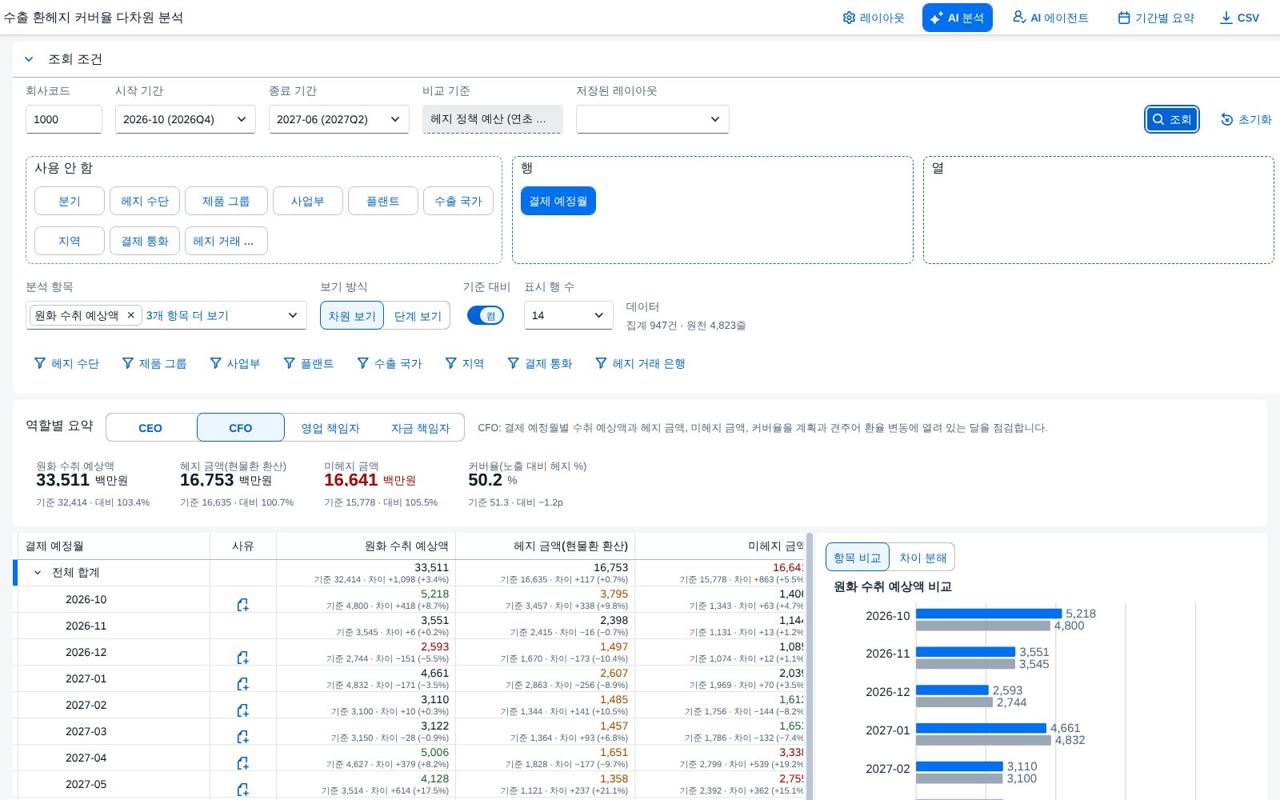1280x800 pixels.
Task: Open the 헤지 거래 은행 filter funnel
Action: click(x=601, y=363)
